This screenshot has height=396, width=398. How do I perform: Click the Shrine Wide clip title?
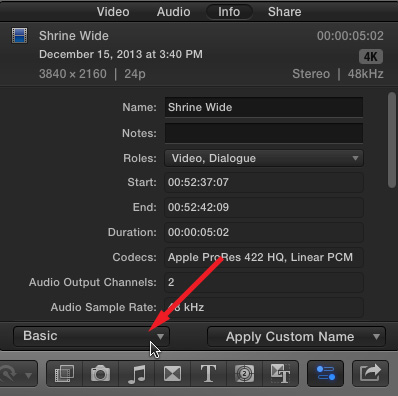[x=74, y=36]
